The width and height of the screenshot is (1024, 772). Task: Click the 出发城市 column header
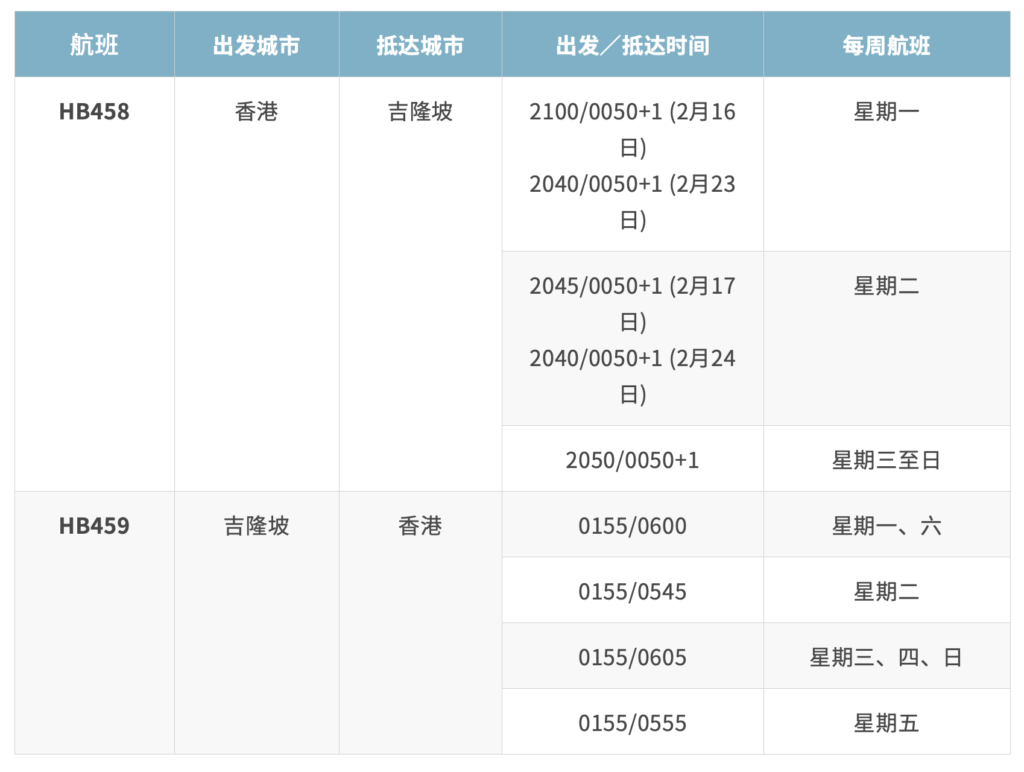pos(256,46)
